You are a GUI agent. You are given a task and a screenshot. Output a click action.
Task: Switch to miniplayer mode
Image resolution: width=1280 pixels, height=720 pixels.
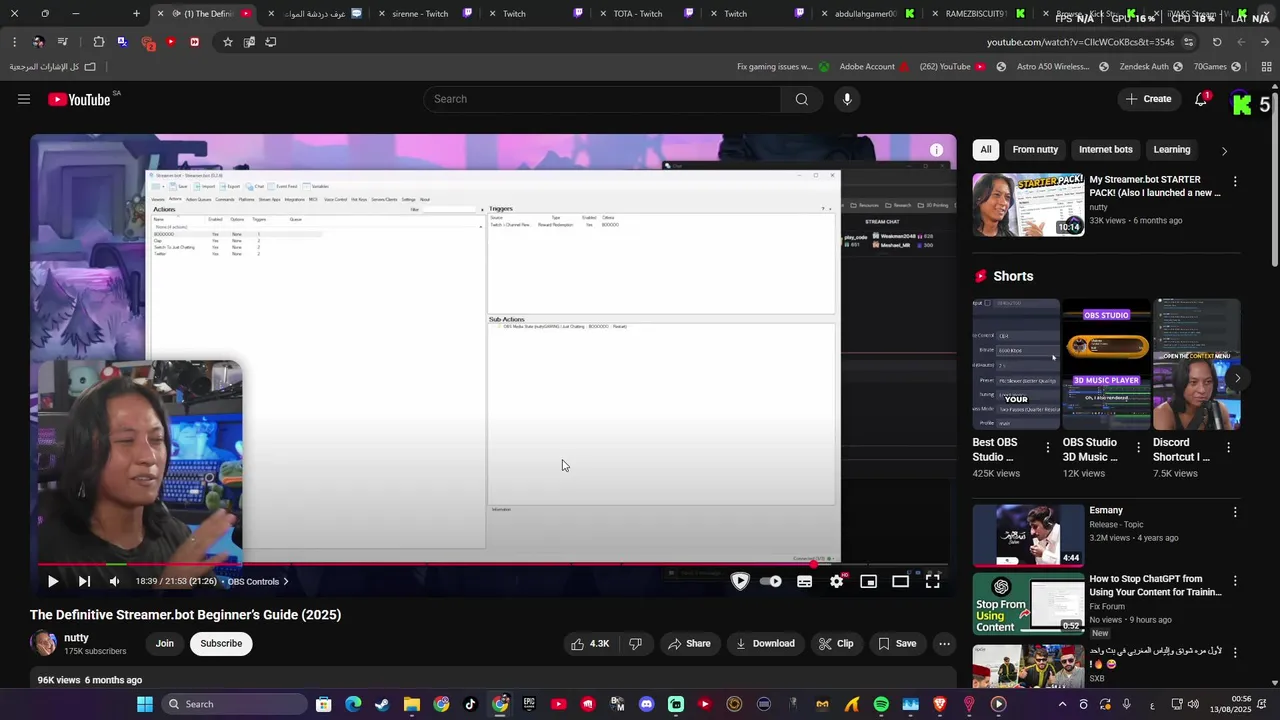pyautogui.click(x=869, y=581)
